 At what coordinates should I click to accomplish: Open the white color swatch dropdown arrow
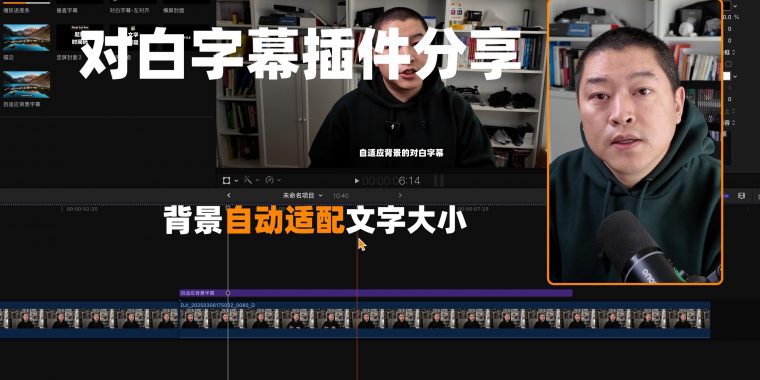point(735,76)
